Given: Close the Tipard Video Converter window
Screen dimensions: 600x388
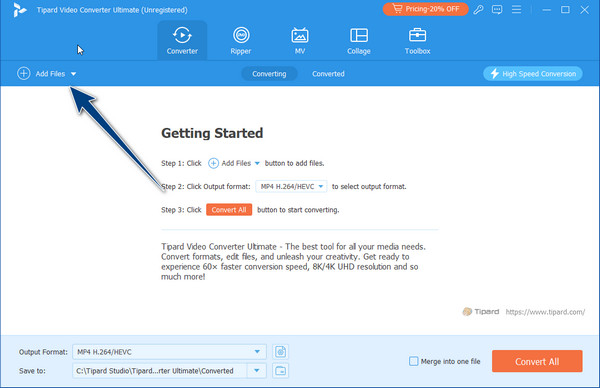Looking at the screenshot, I should 584,10.
